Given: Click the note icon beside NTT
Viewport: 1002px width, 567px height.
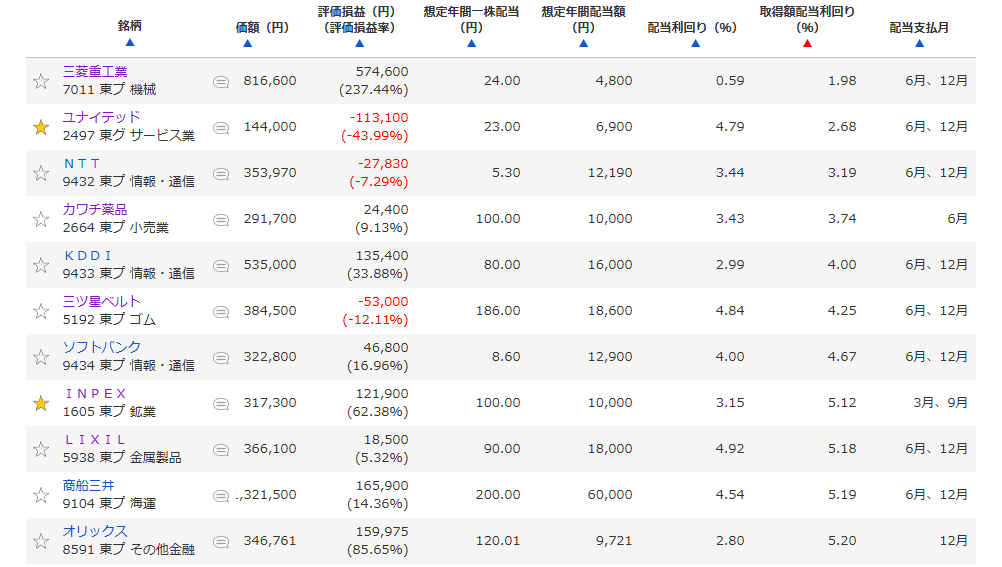Looking at the screenshot, I should 221,173.
